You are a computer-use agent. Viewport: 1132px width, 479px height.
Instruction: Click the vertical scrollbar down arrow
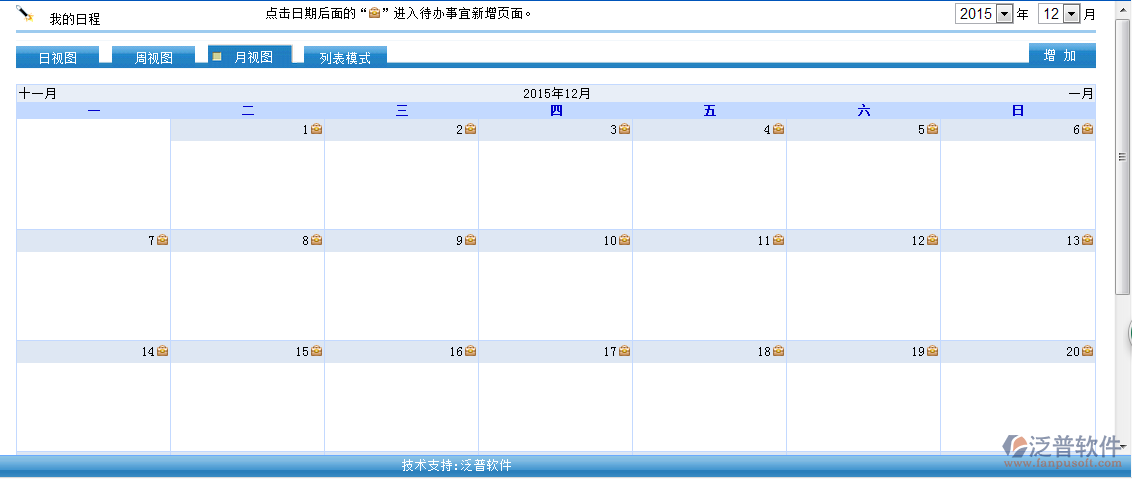pos(1123,445)
